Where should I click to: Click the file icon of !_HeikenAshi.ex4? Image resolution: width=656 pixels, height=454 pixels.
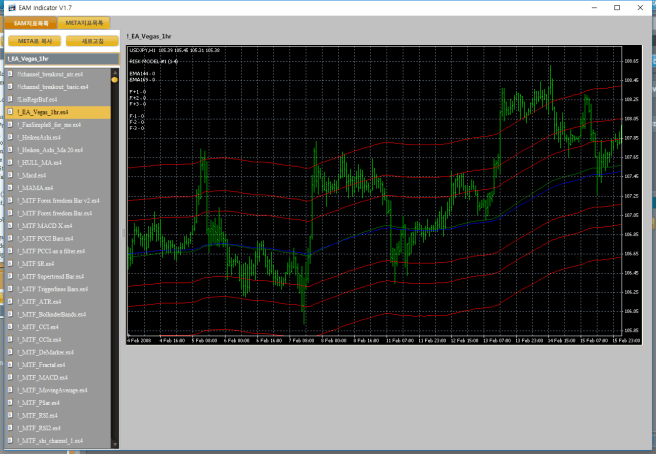coord(9,137)
